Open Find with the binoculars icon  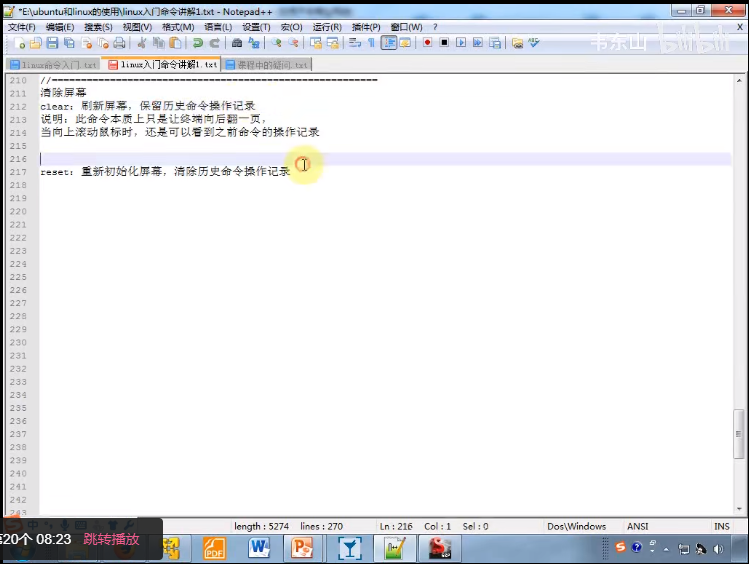pyautogui.click(x=236, y=43)
